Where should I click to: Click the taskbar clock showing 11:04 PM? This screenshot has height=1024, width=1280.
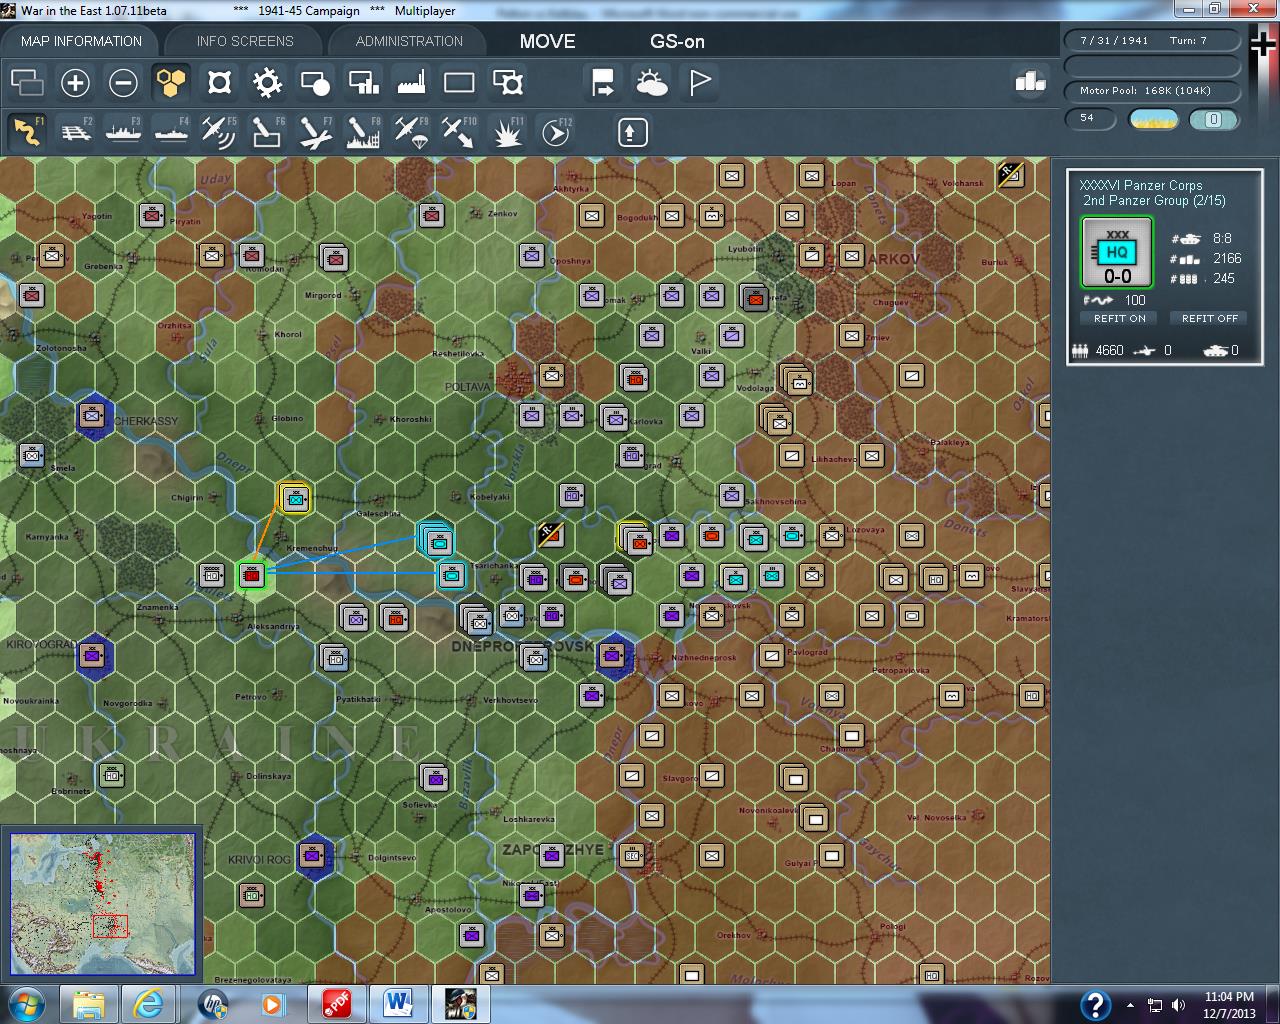(x=1229, y=1004)
